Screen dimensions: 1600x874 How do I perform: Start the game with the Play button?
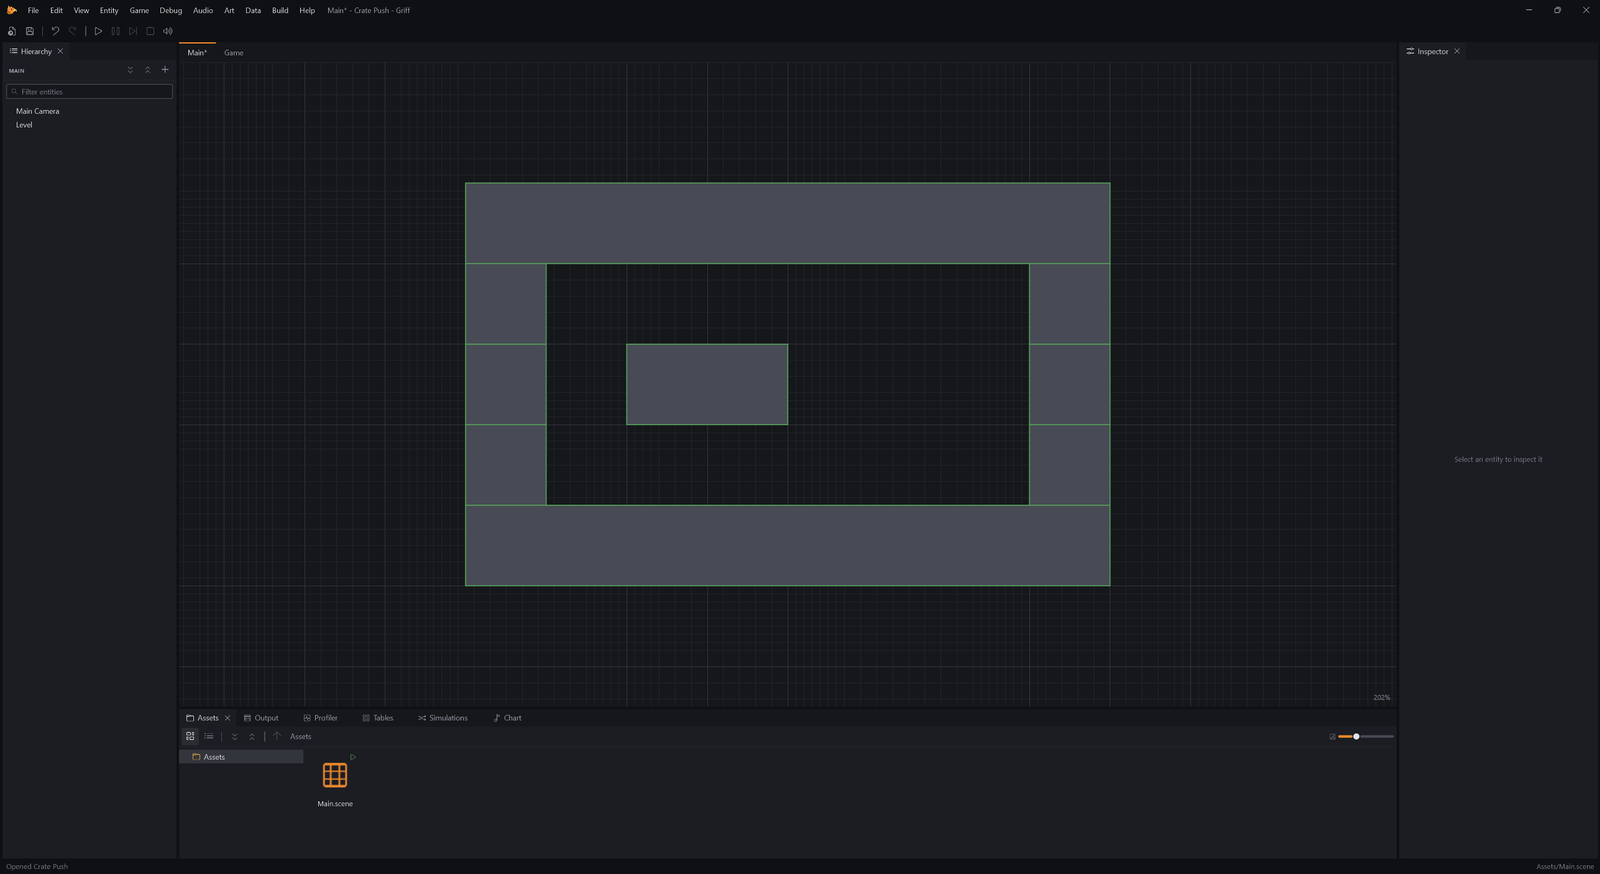(x=98, y=31)
